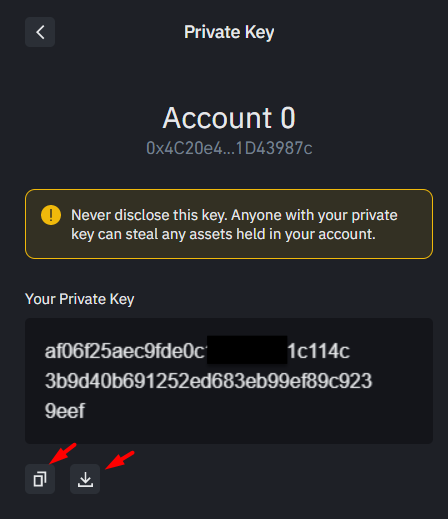448x519 pixels.
Task: Go back using the left chevron button
Action: 40,32
